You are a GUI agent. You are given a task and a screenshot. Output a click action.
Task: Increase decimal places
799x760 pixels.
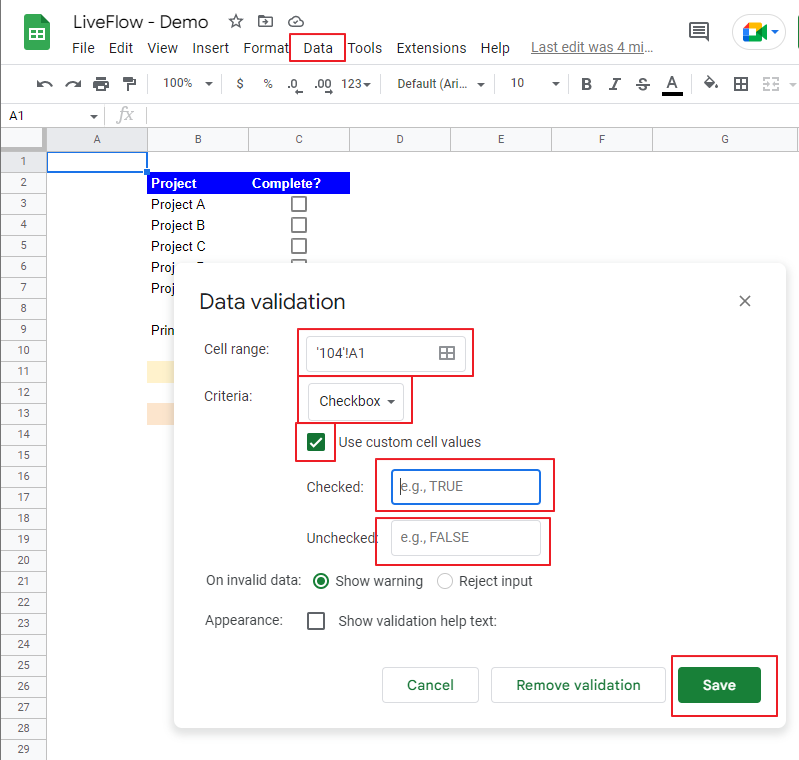point(324,84)
